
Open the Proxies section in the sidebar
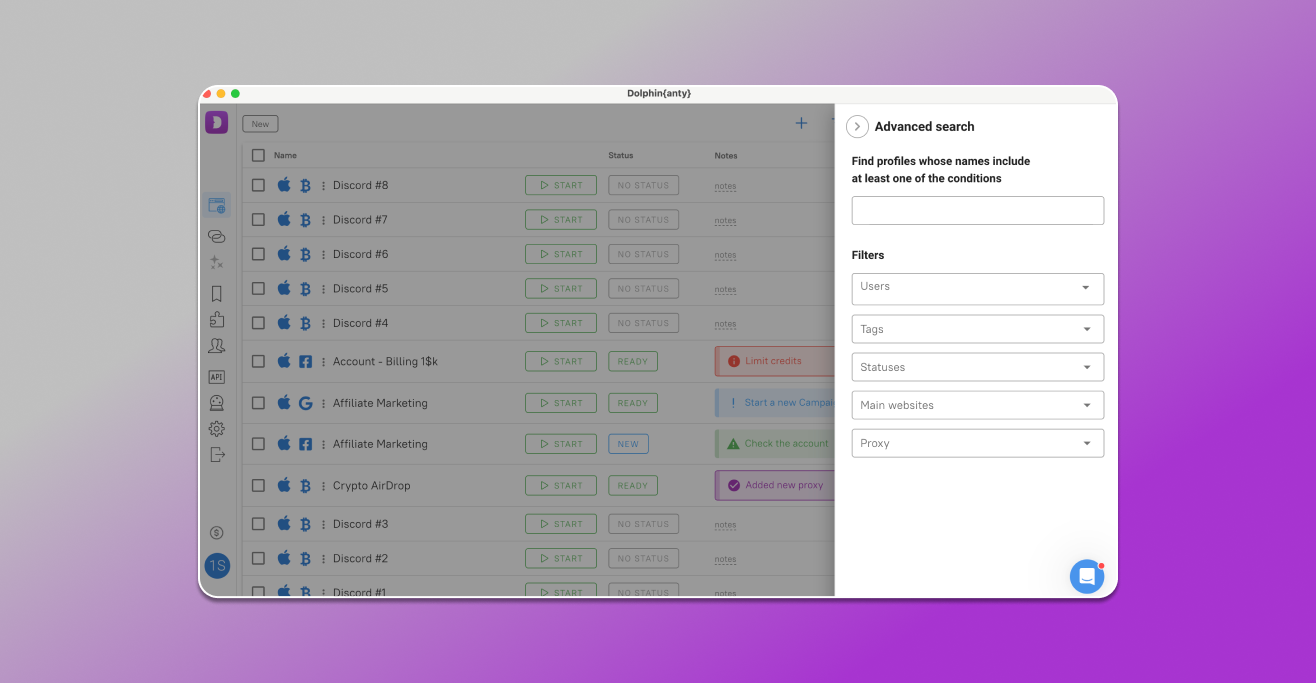click(217, 236)
